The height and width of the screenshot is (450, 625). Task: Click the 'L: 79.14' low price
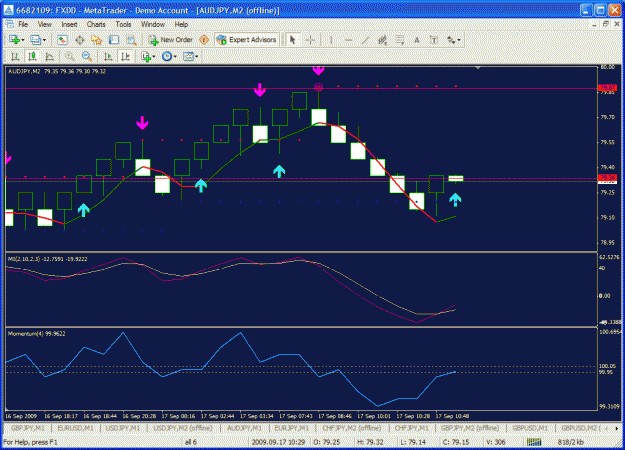point(413,442)
